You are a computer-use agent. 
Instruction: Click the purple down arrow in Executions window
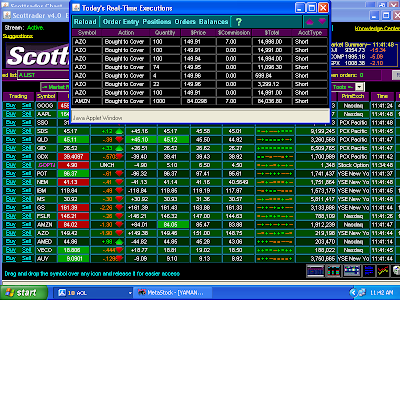point(322,21)
